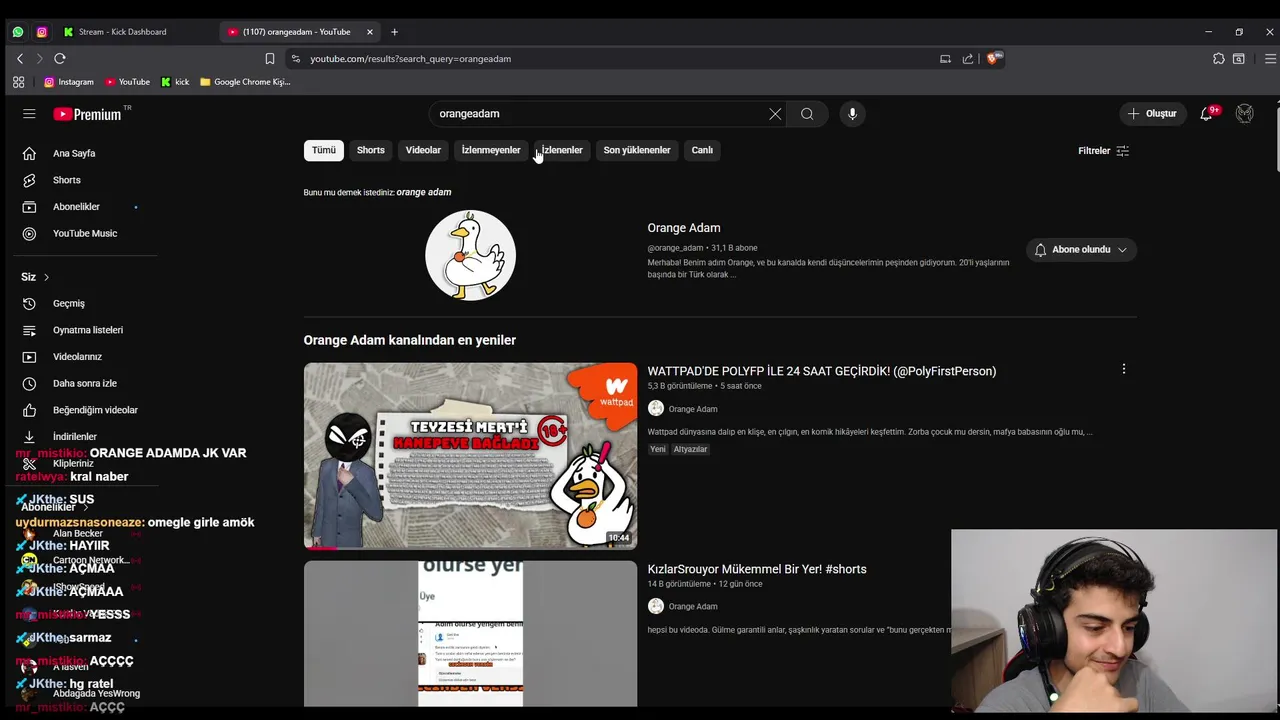This screenshot has width=1280, height=720.
Task: Expand the Siz section chevron
Action: click(x=46, y=277)
